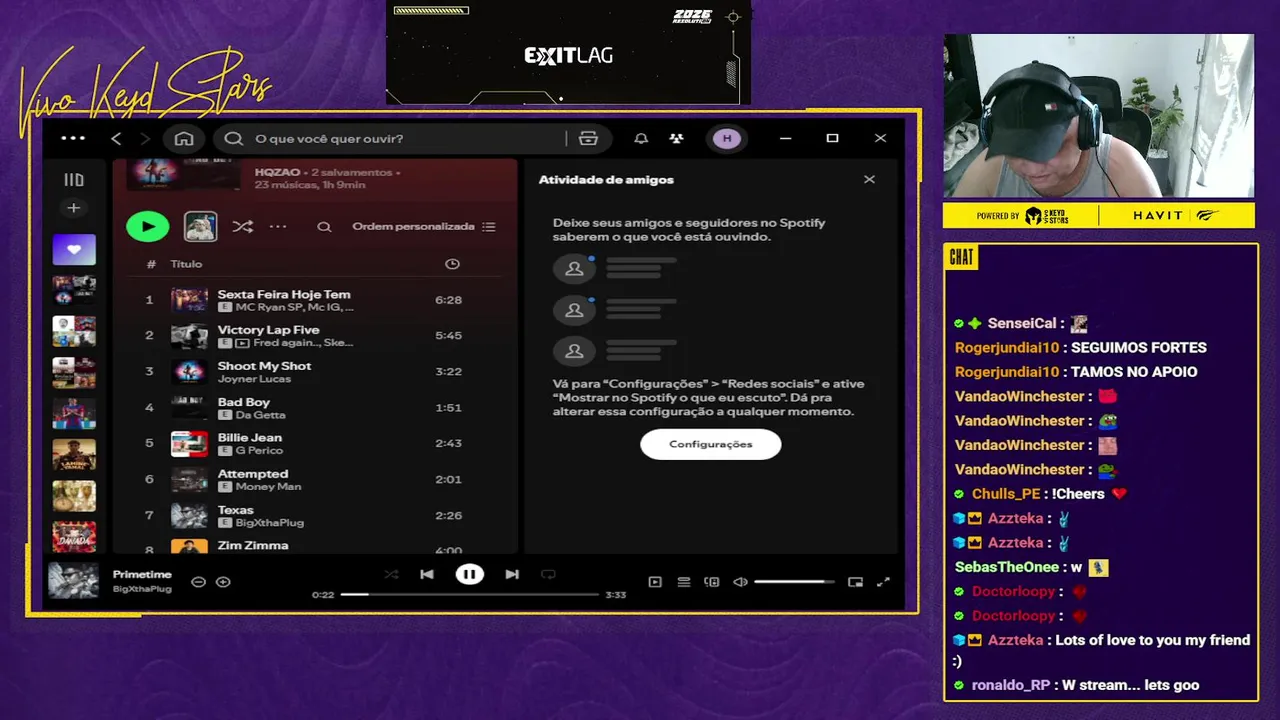Select track 'Victory Lap Five'

[316, 336]
